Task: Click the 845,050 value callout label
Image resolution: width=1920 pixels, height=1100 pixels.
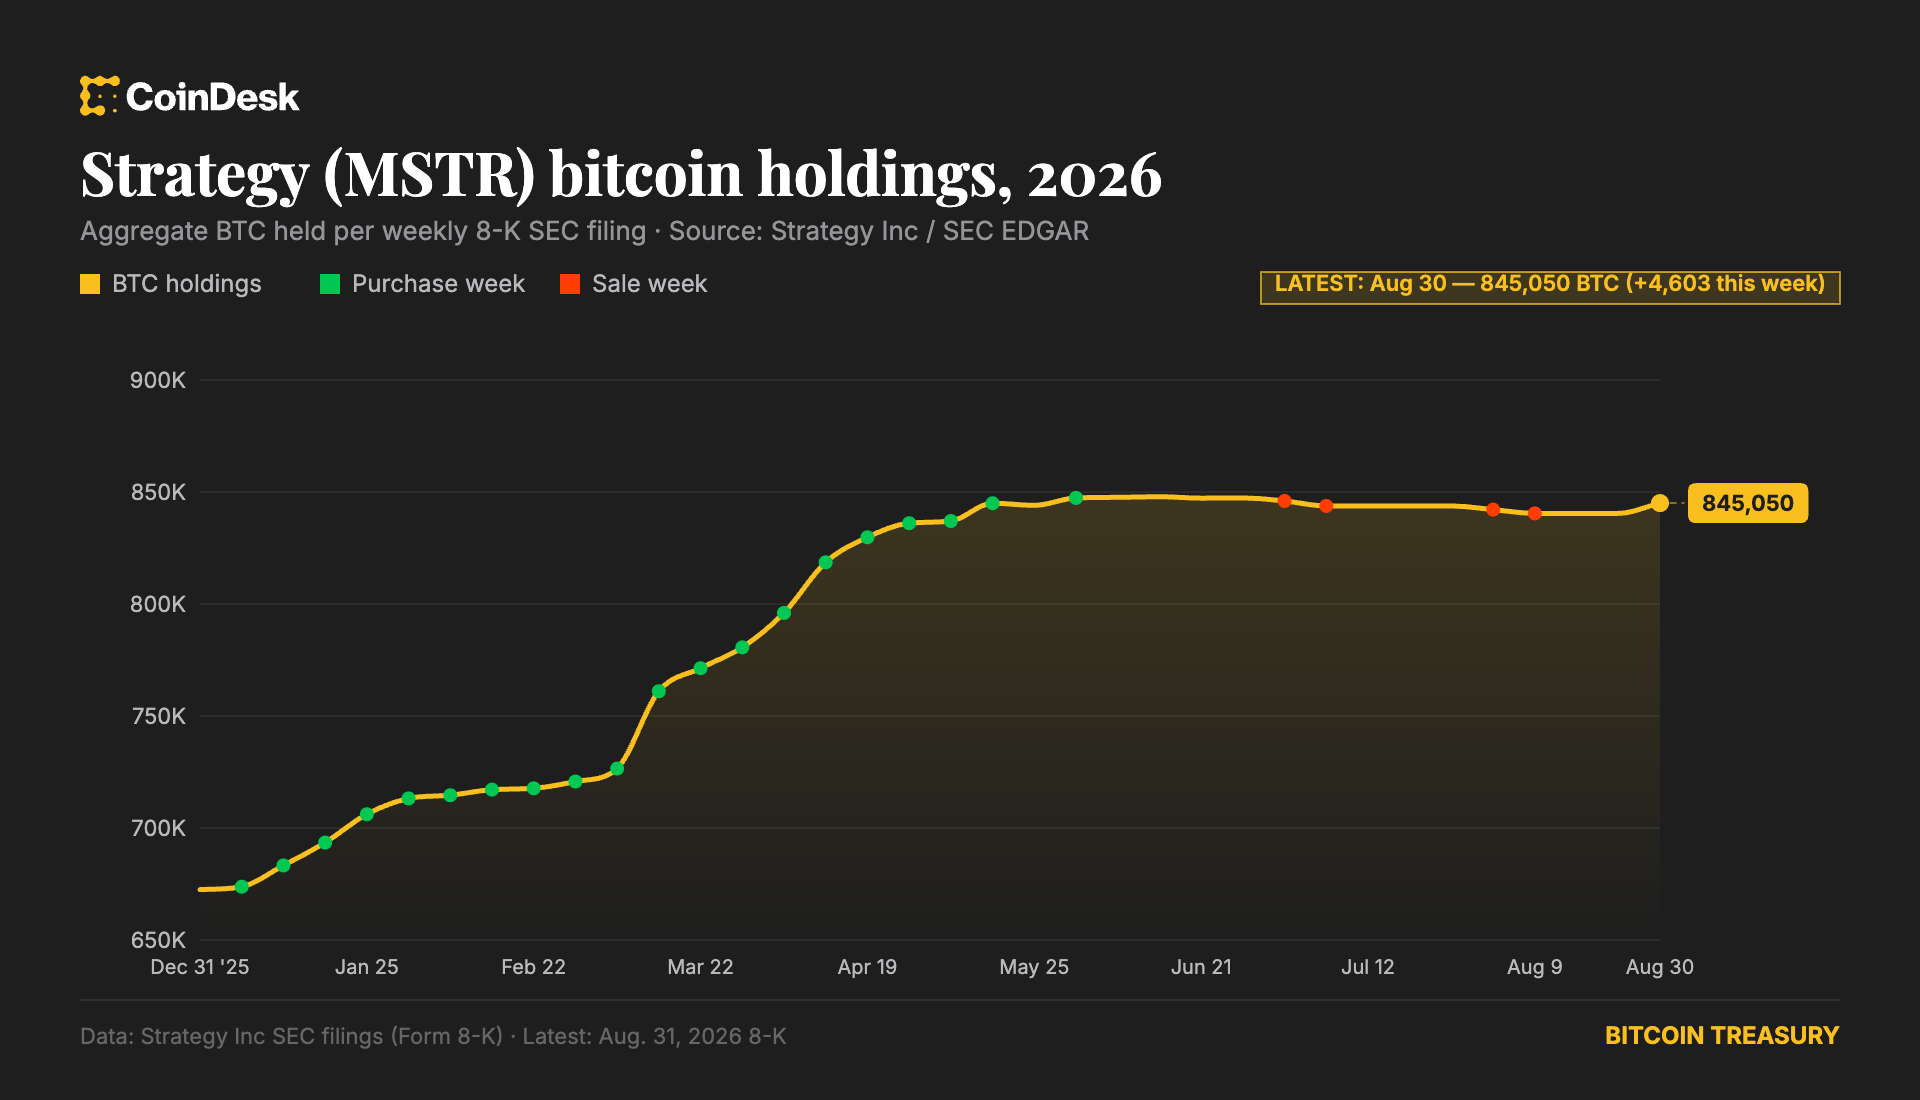Action: (1748, 503)
